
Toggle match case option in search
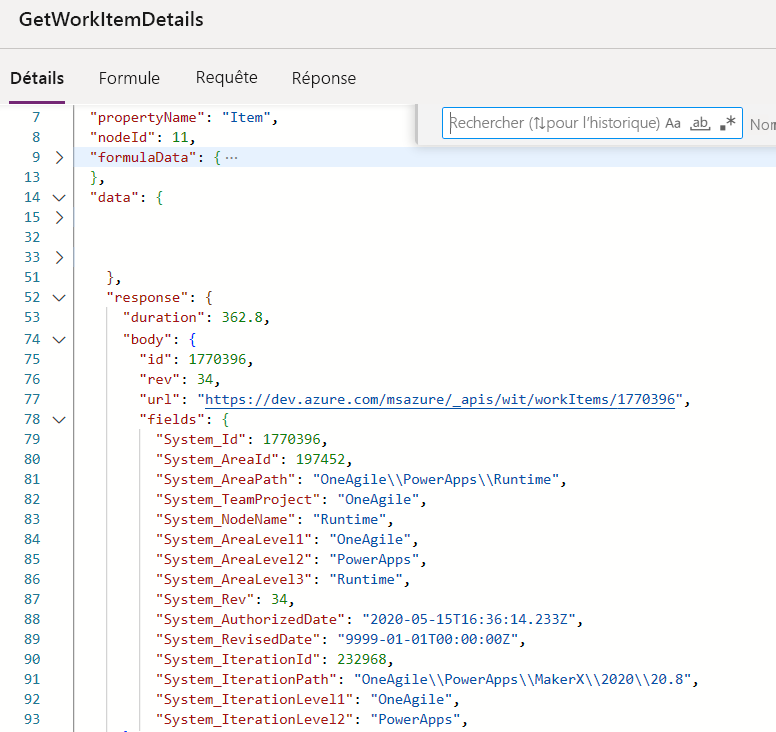pyautogui.click(x=673, y=123)
